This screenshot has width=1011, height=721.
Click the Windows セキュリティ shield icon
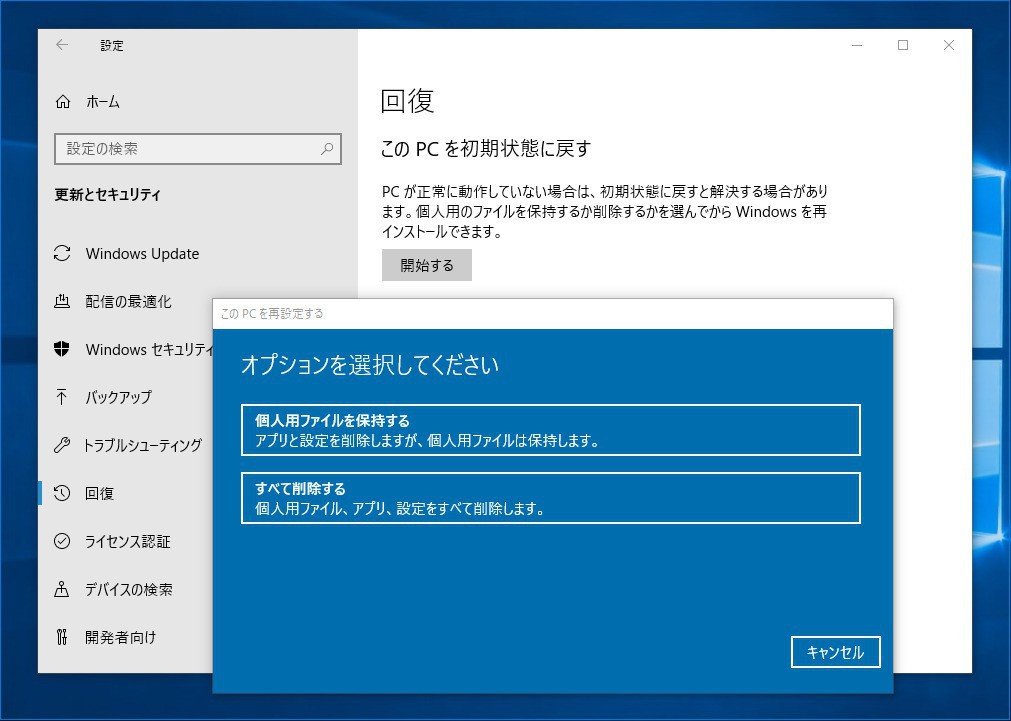point(62,349)
